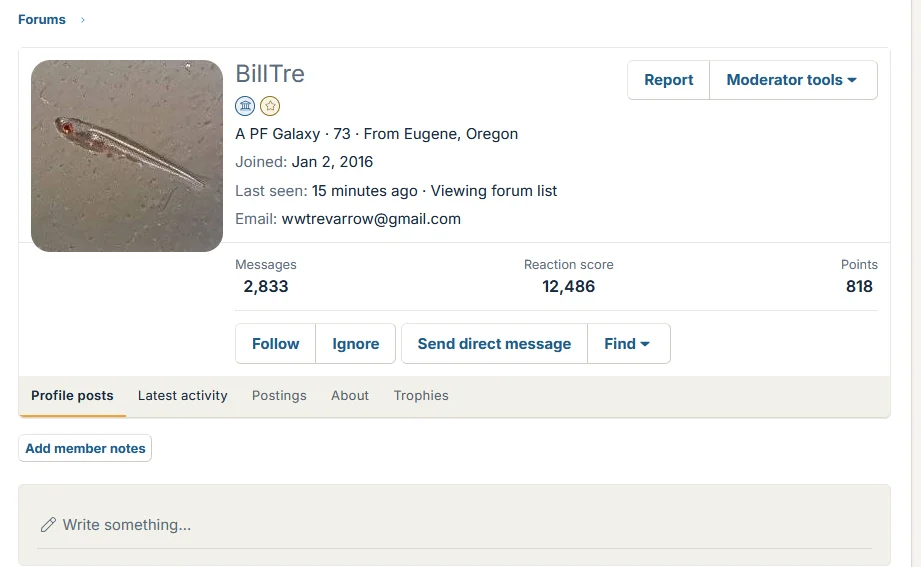The image size is (921, 567).
Task: Open the fish avatar thumbnail
Action: click(x=127, y=156)
